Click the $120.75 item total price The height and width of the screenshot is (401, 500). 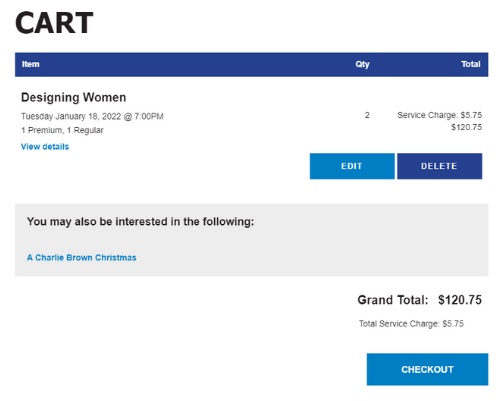click(467, 127)
